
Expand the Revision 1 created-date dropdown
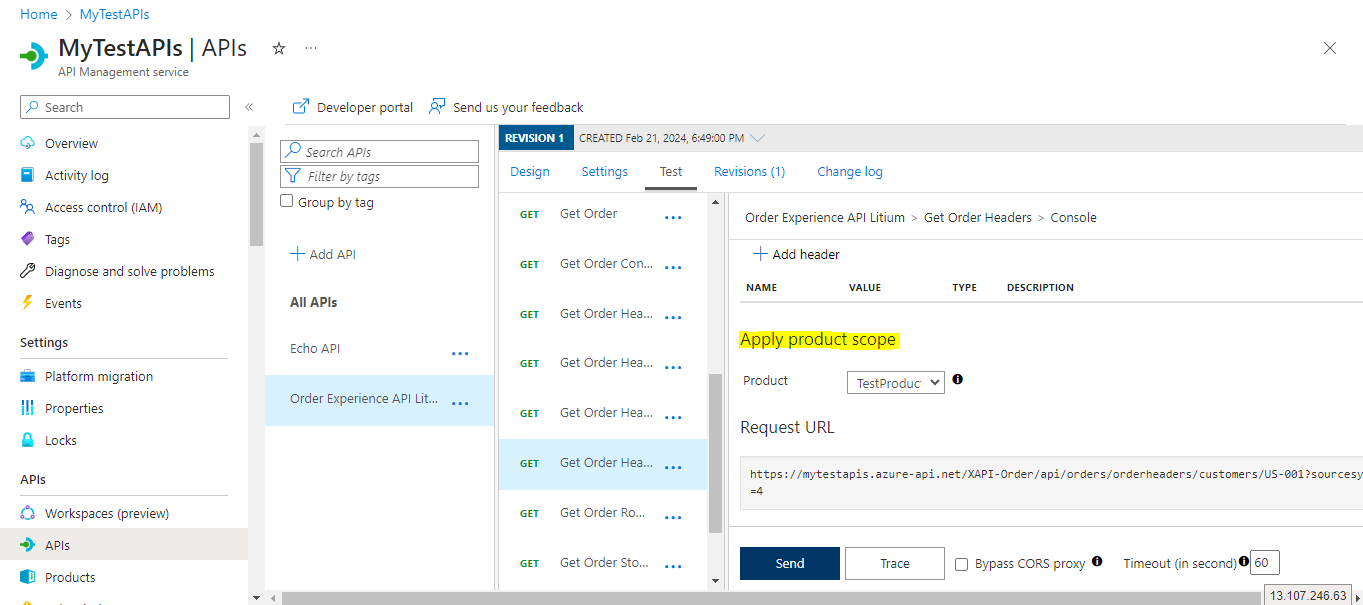click(757, 138)
